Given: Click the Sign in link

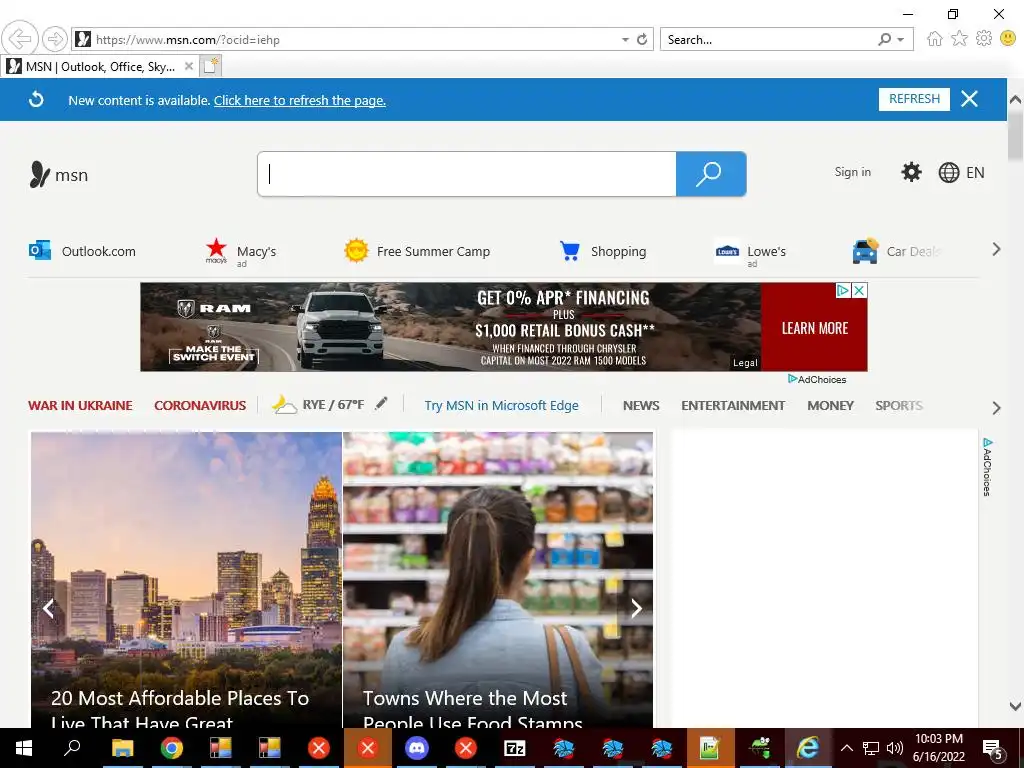Looking at the screenshot, I should 852,172.
